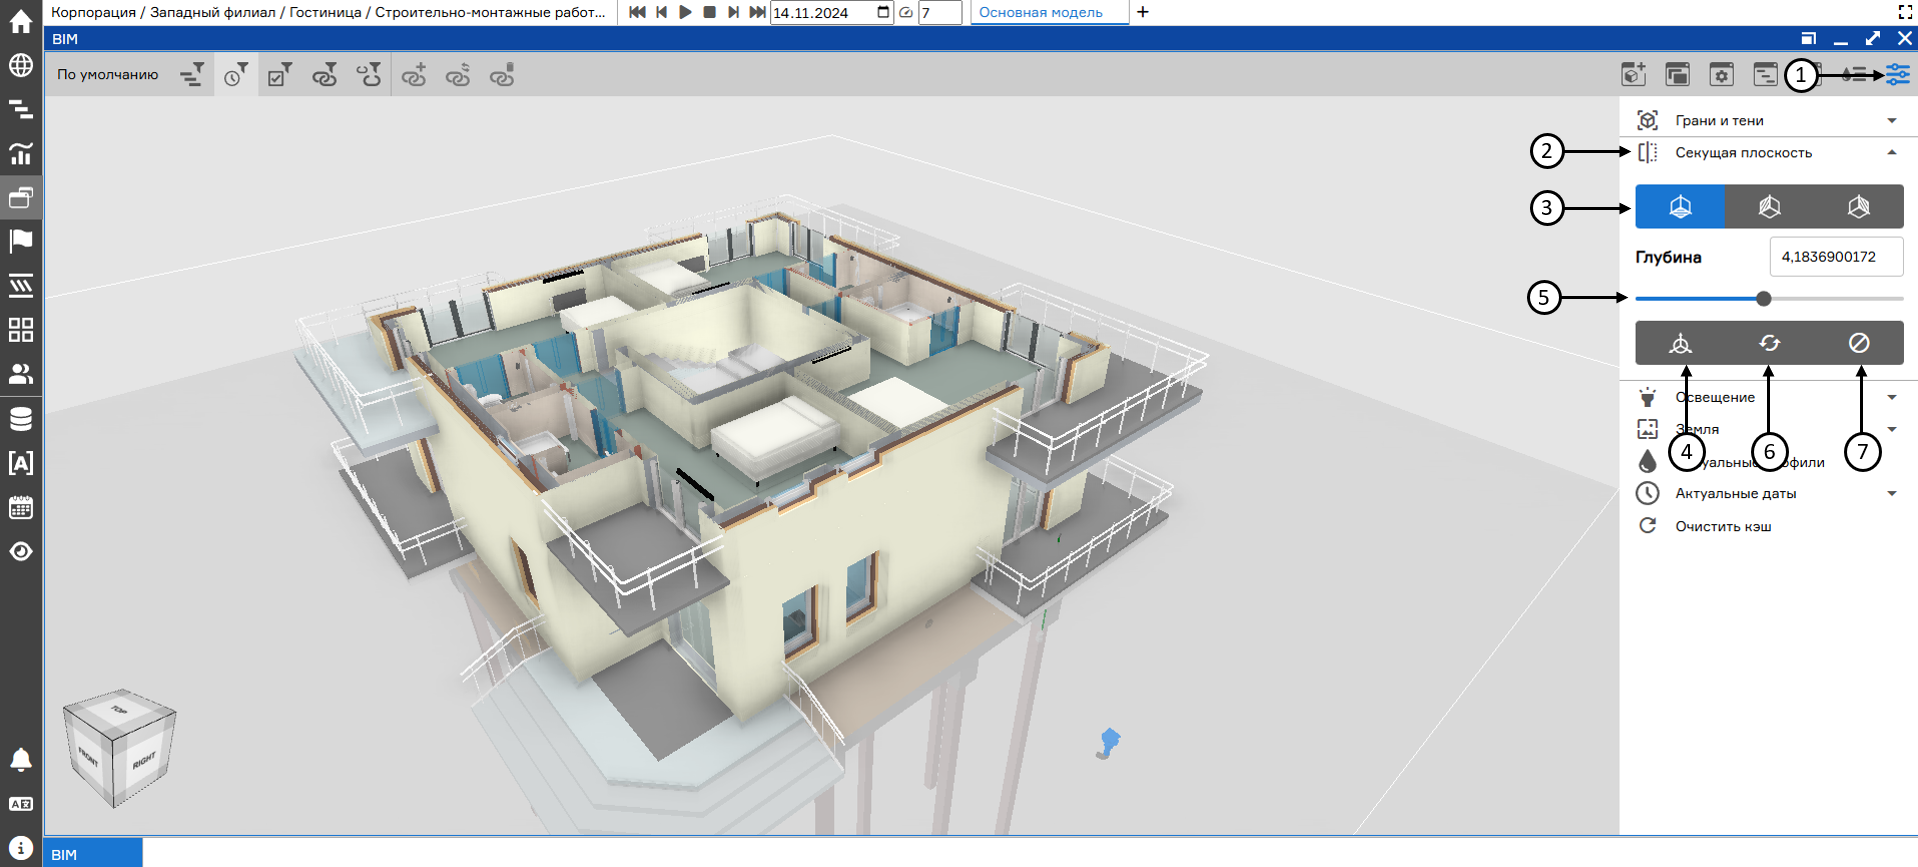Expand the Земля section arrow
This screenshot has height=867, width=1918.
pyautogui.click(x=1892, y=429)
